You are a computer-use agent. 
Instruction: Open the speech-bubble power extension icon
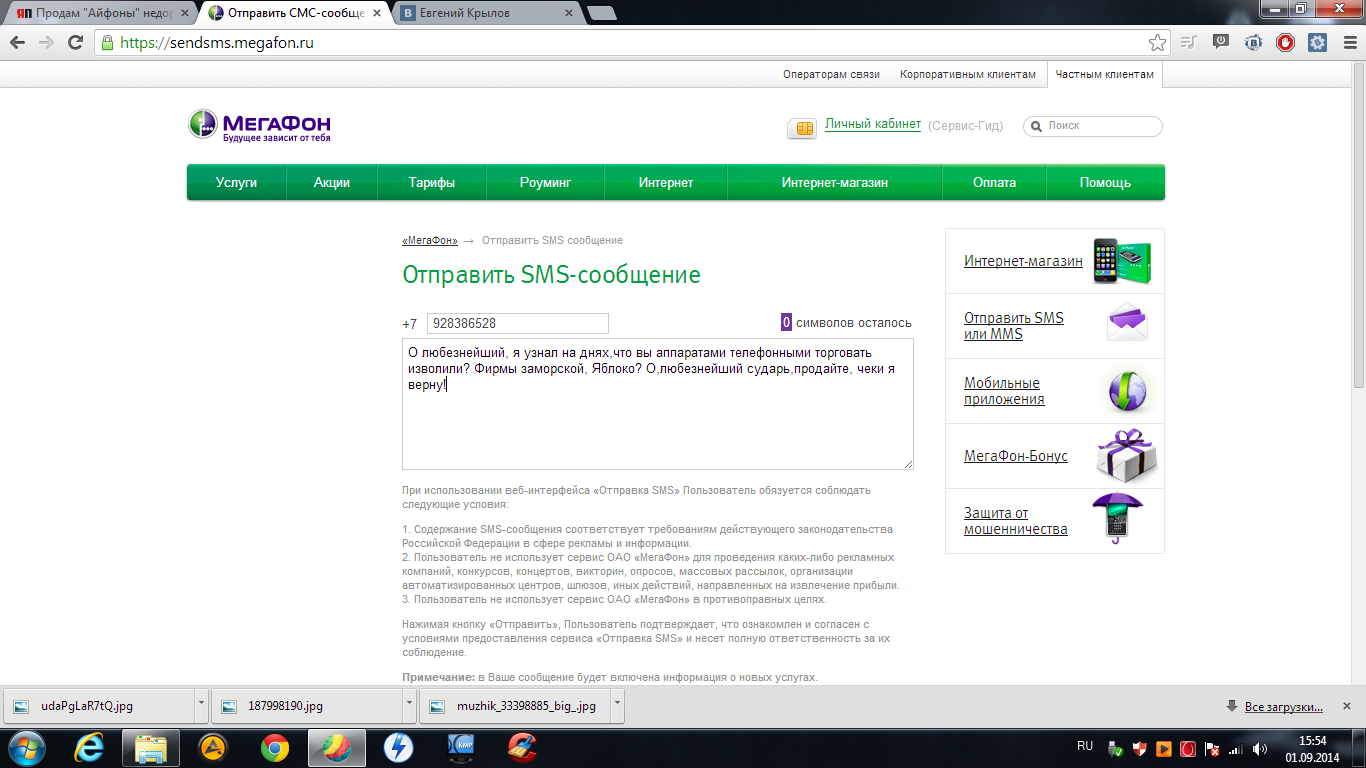pyautogui.click(x=1220, y=42)
